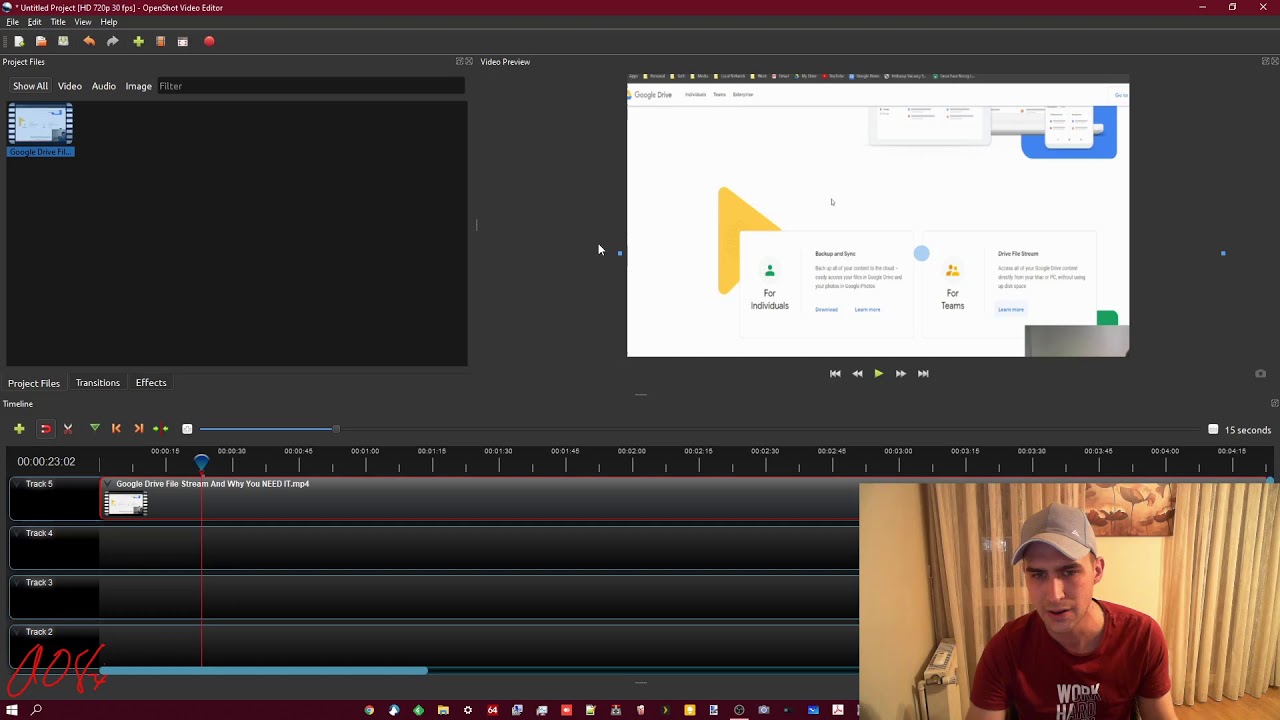Click the zoom in icon near 15 seconds
The width and height of the screenshot is (1280, 720).
pyautogui.click(x=1213, y=429)
